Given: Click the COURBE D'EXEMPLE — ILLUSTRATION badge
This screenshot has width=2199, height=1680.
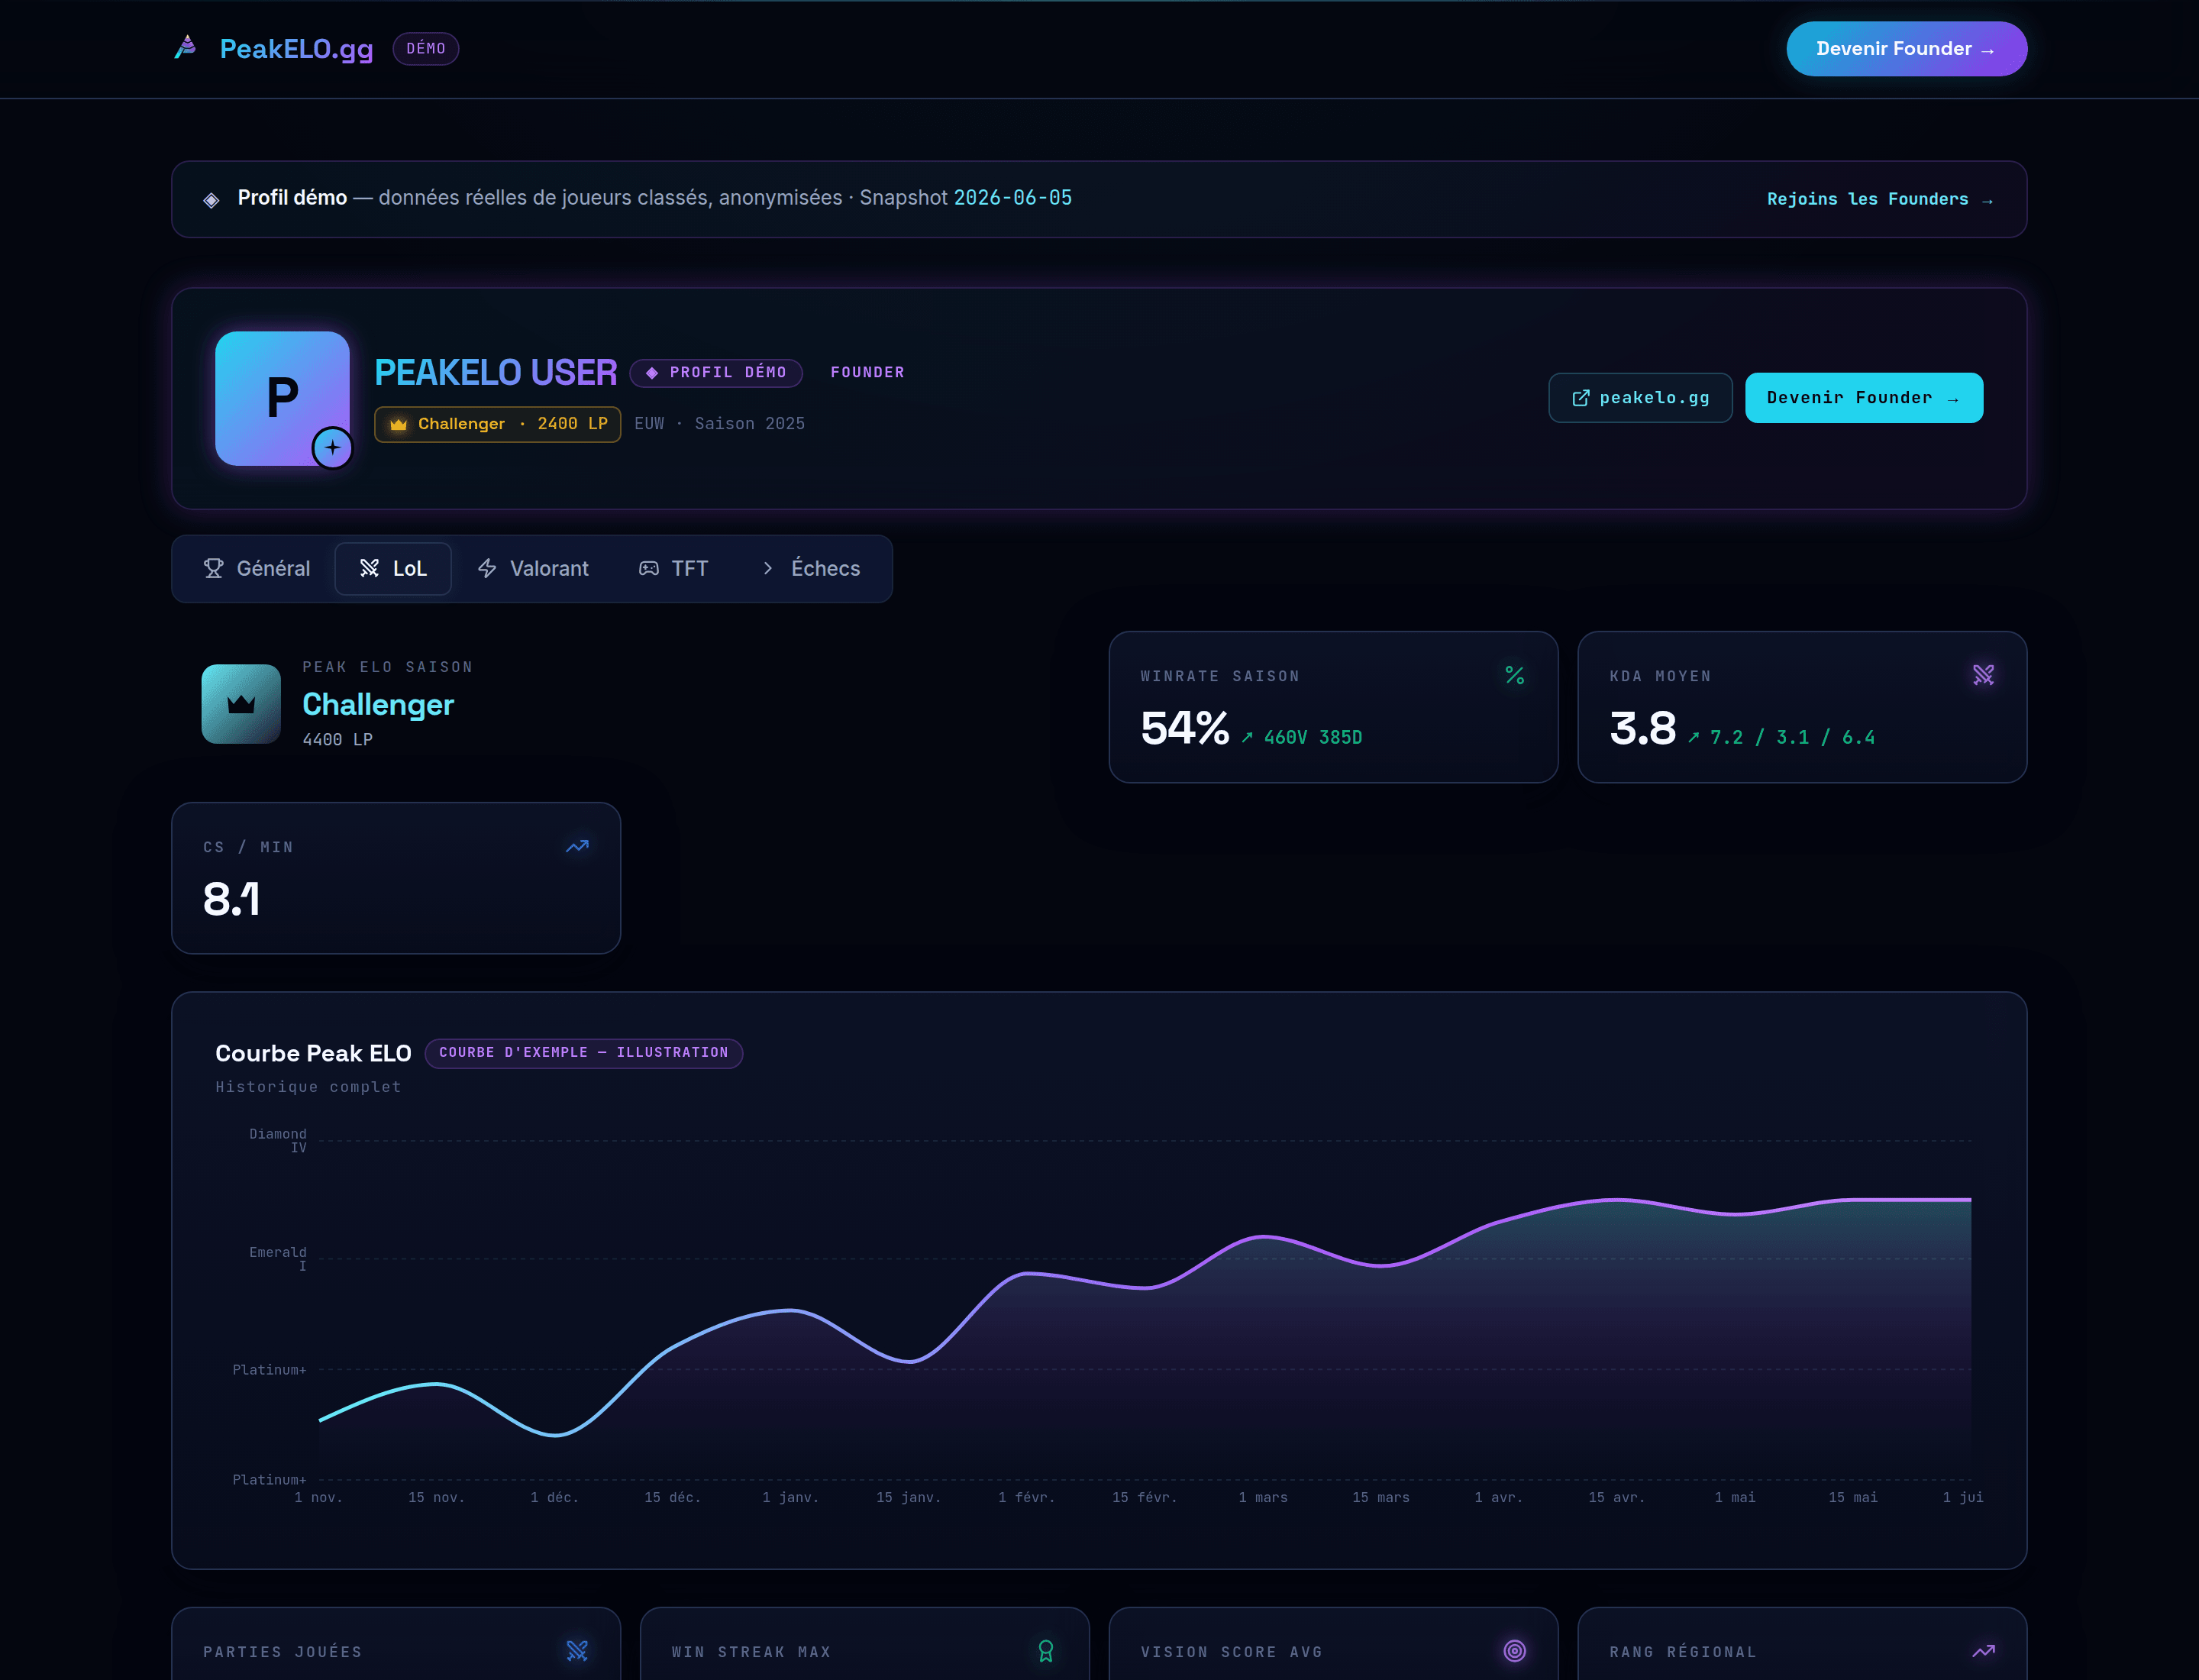Looking at the screenshot, I should pos(584,1053).
